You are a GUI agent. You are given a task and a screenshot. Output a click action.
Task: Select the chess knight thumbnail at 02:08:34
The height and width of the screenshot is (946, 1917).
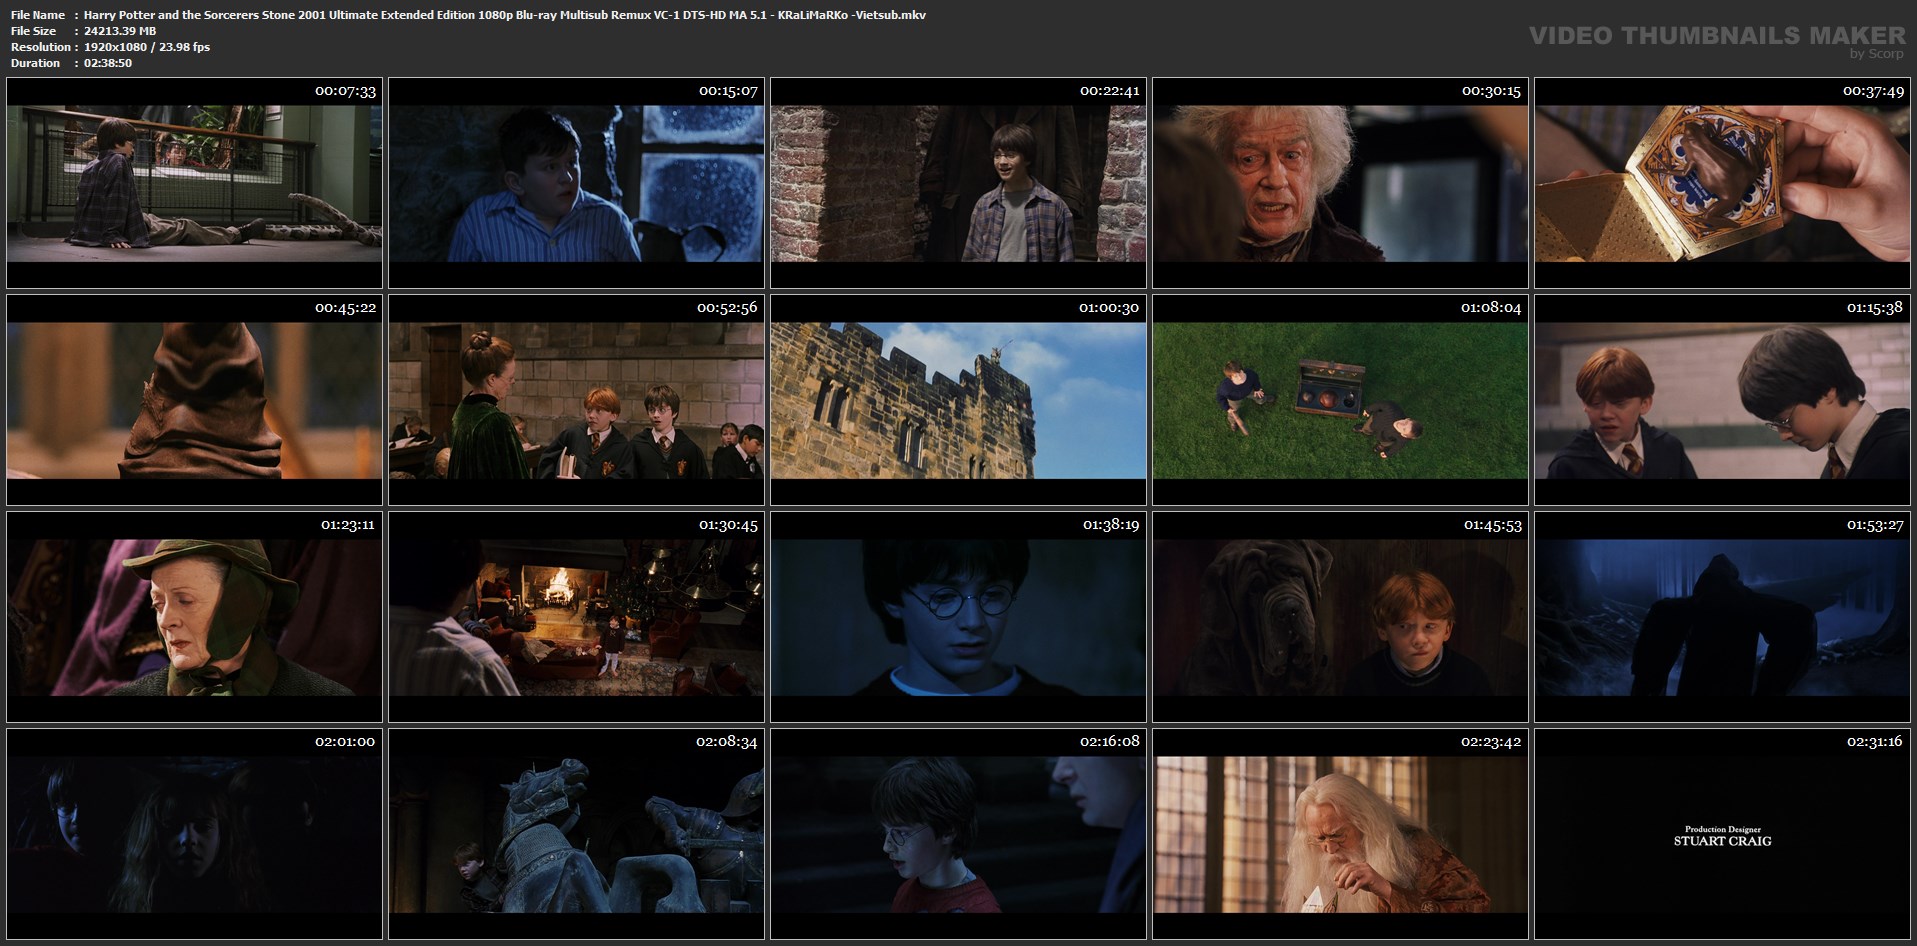pyautogui.click(x=576, y=834)
